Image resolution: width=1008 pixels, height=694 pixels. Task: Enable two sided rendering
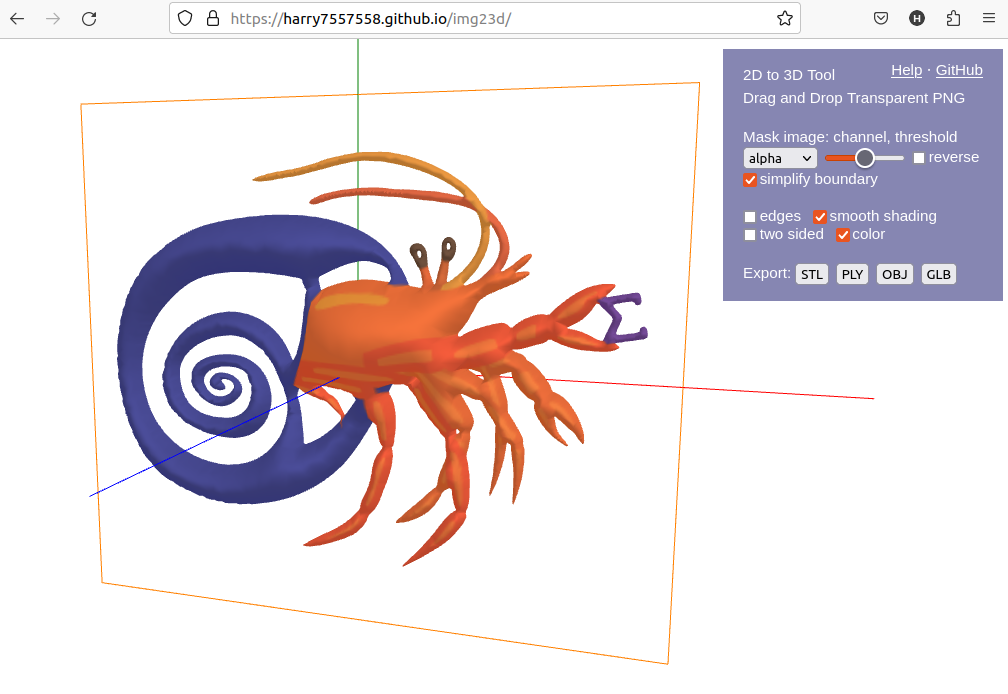point(750,234)
